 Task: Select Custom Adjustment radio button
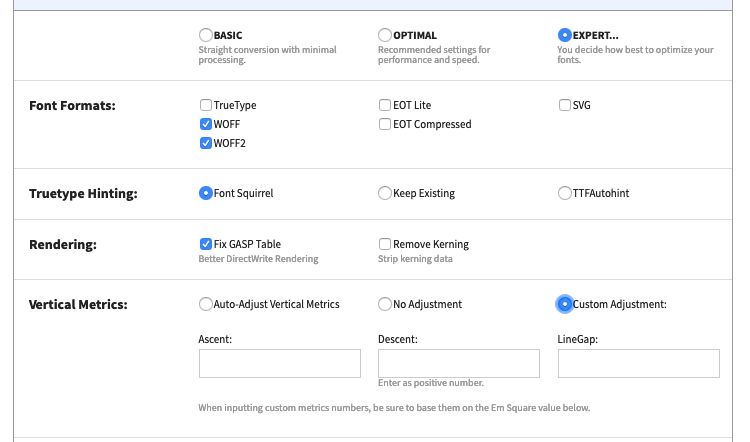click(564, 304)
